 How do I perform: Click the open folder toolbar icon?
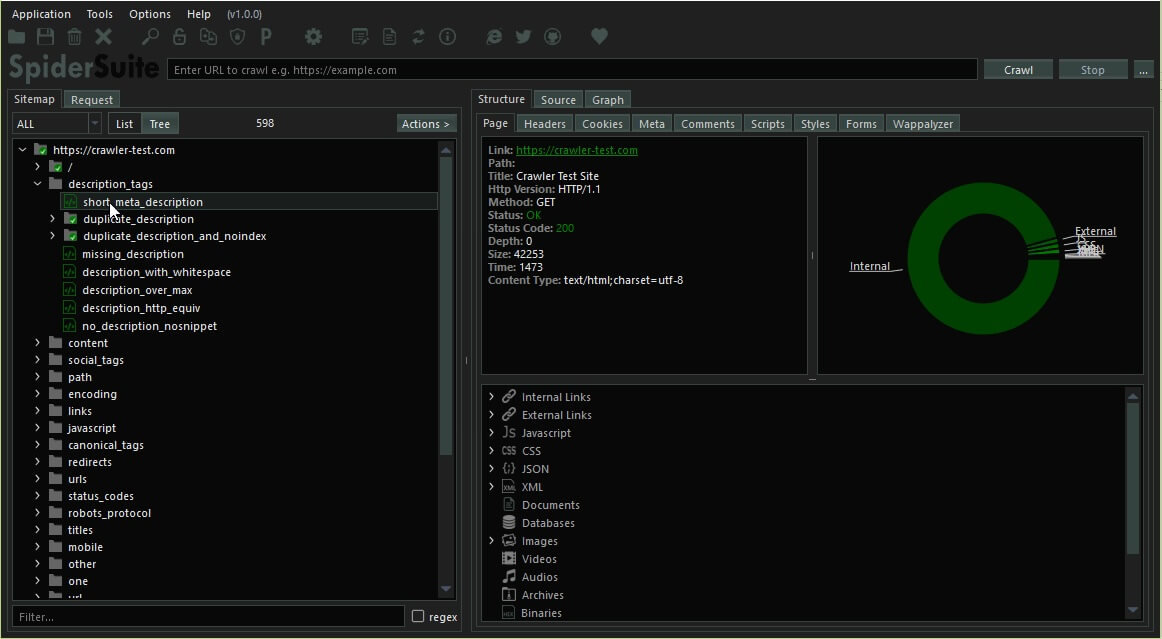pos(16,36)
